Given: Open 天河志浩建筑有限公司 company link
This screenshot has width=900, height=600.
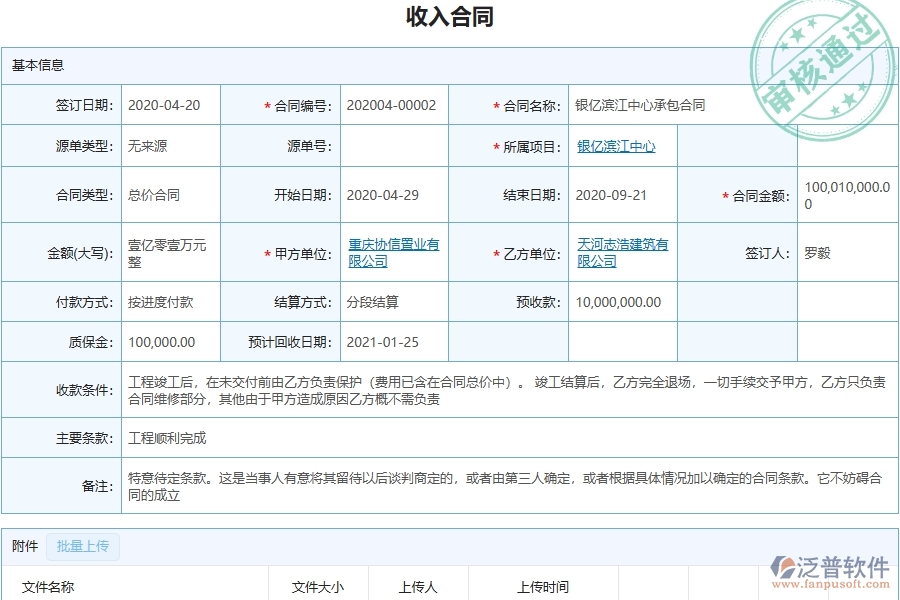Looking at the screenshot, I should pyautogui.click(x=622, y=252).
